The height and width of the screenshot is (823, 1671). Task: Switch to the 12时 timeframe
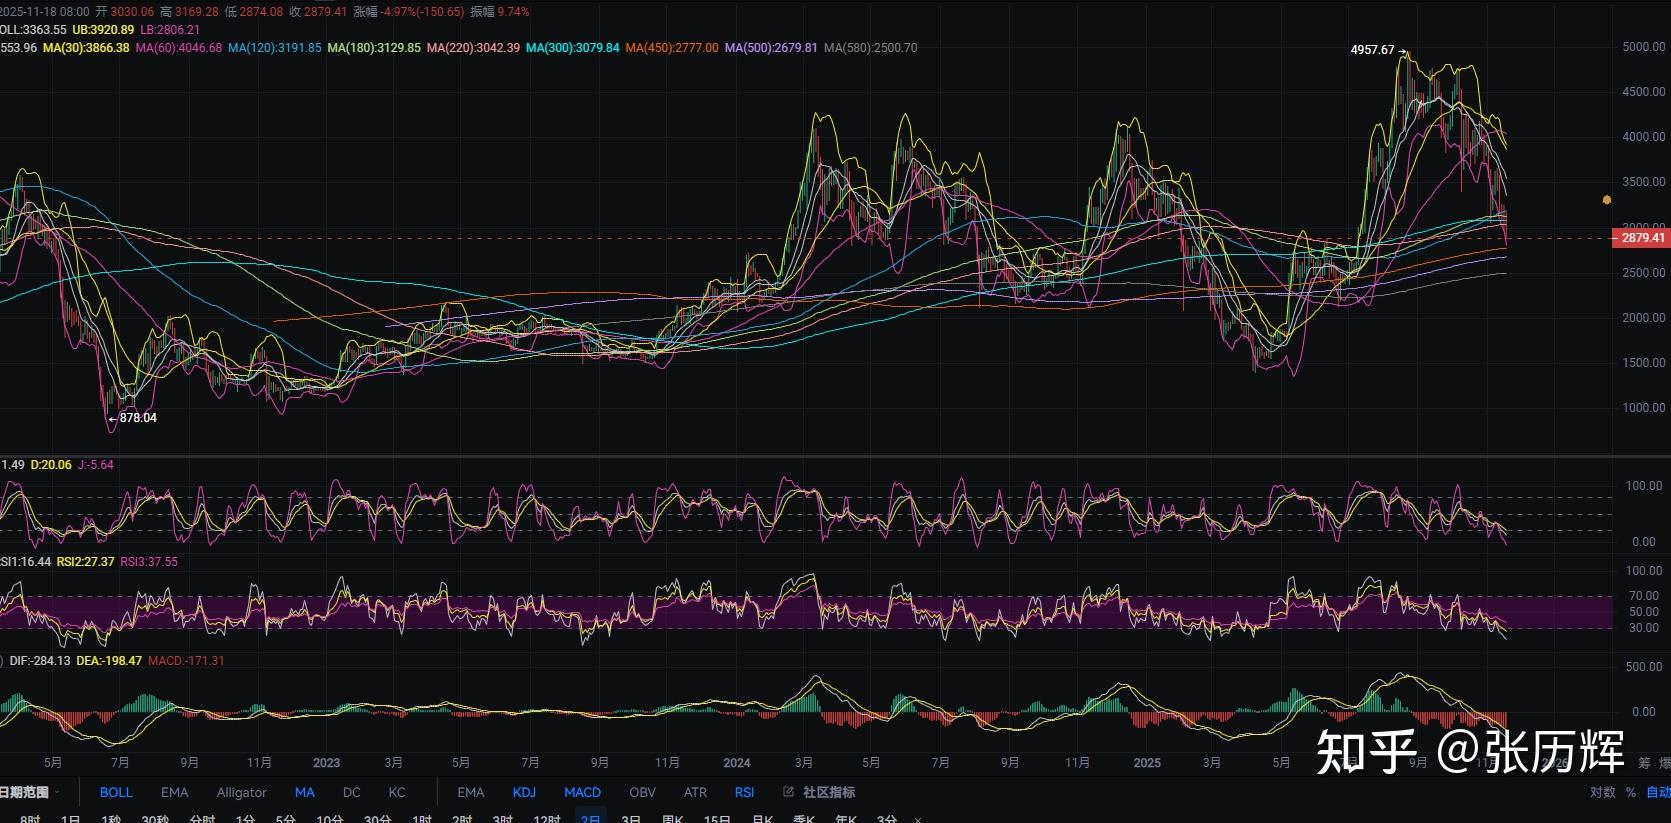(547, 819)
